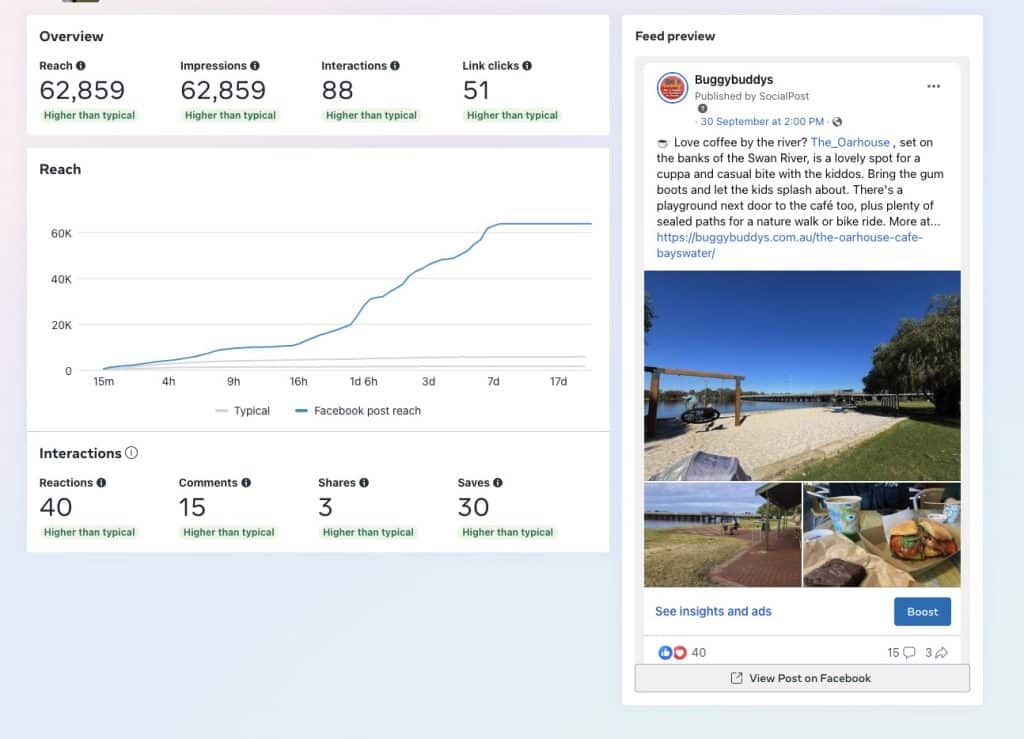1024x739 pixels.
Task: Click the Buggybuddys page name
Action: [733, 80]
